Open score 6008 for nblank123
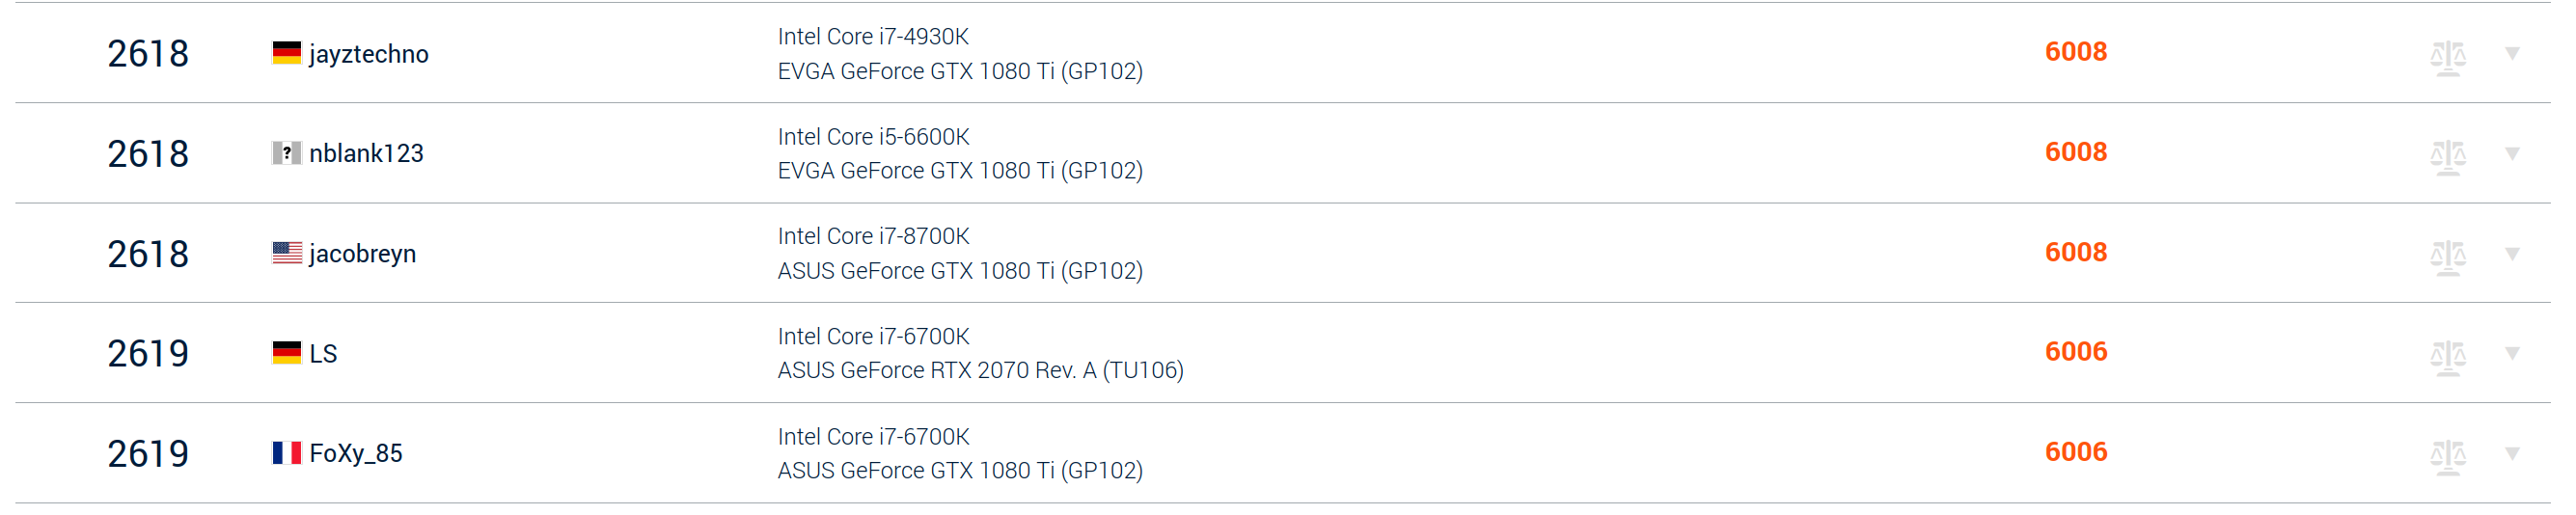This screenshot has width=2576, height=515. tap(2075, 152)
